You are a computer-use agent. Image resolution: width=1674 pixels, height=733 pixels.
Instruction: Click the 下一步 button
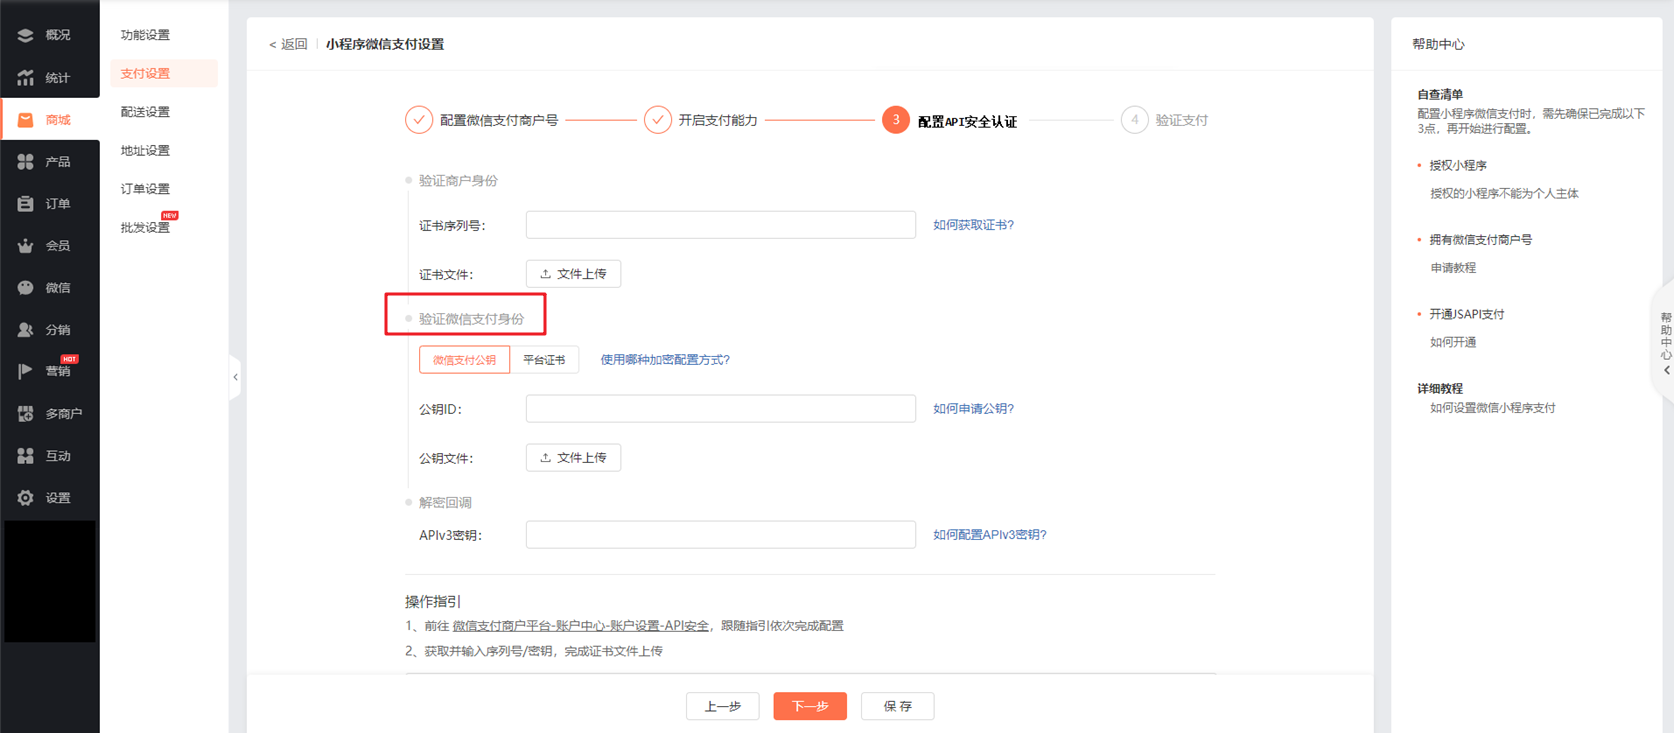pos(810,706)
